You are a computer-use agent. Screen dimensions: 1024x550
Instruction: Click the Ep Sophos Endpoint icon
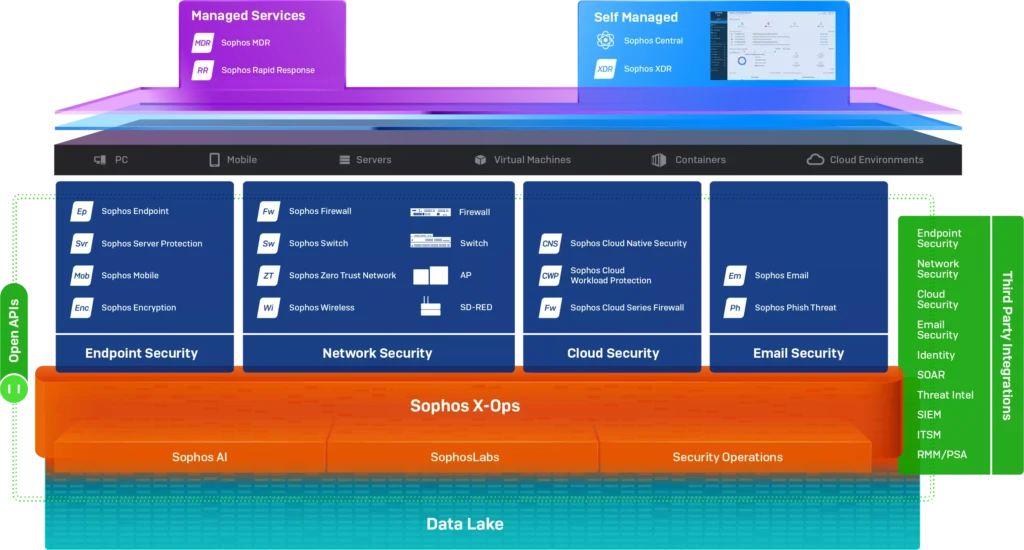pos(82,211)
